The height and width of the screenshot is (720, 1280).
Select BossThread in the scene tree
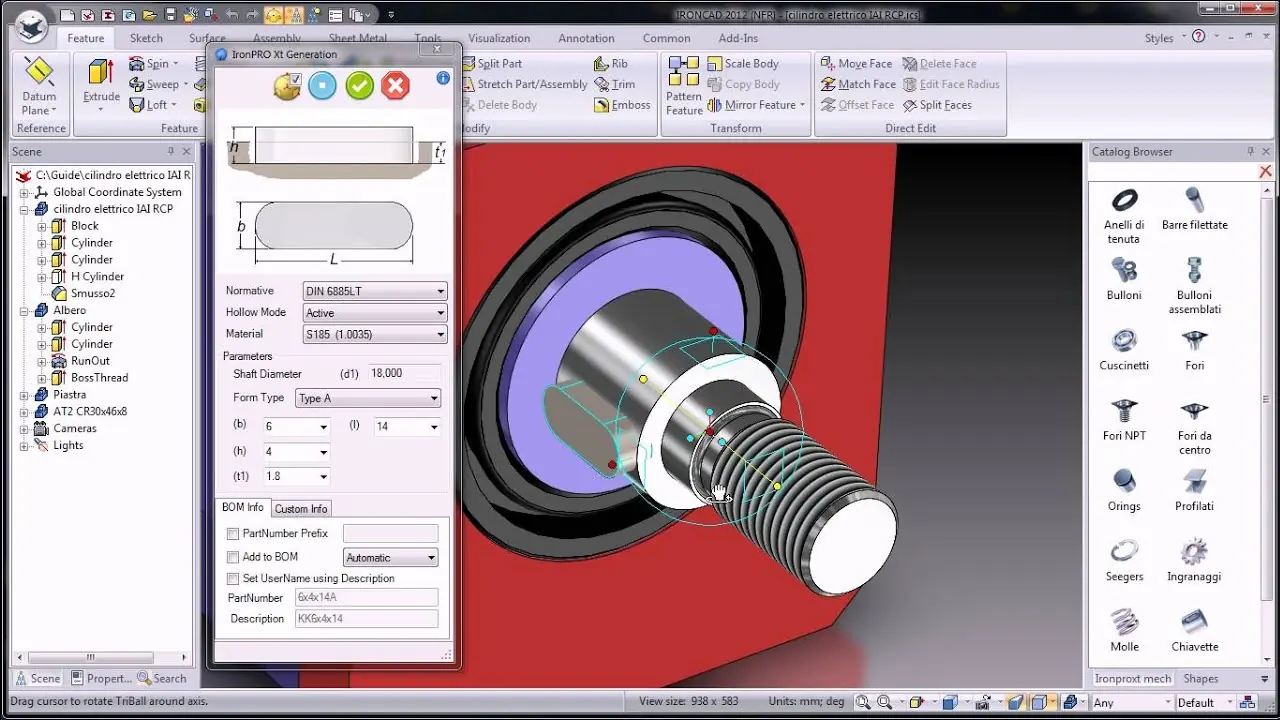click(99, 378)
